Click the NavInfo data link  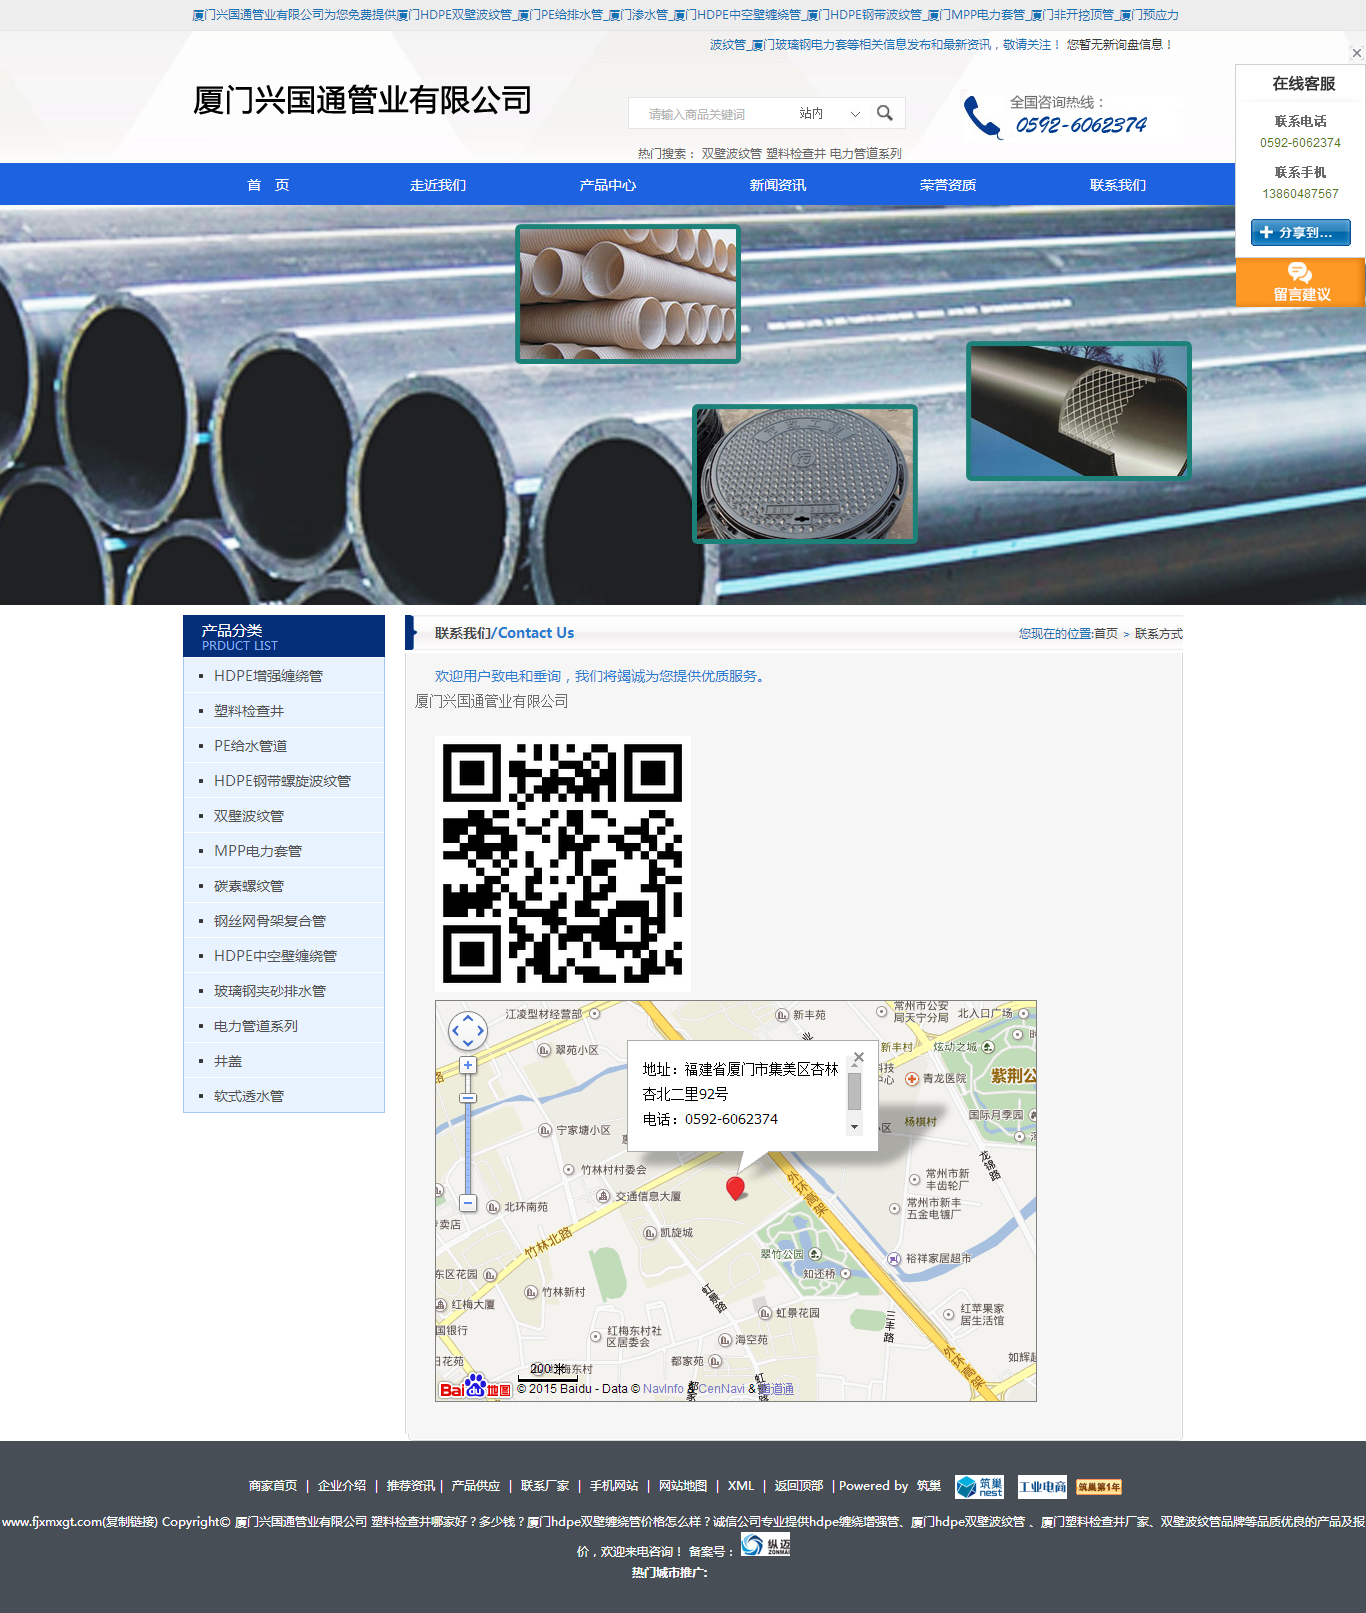663,1389
